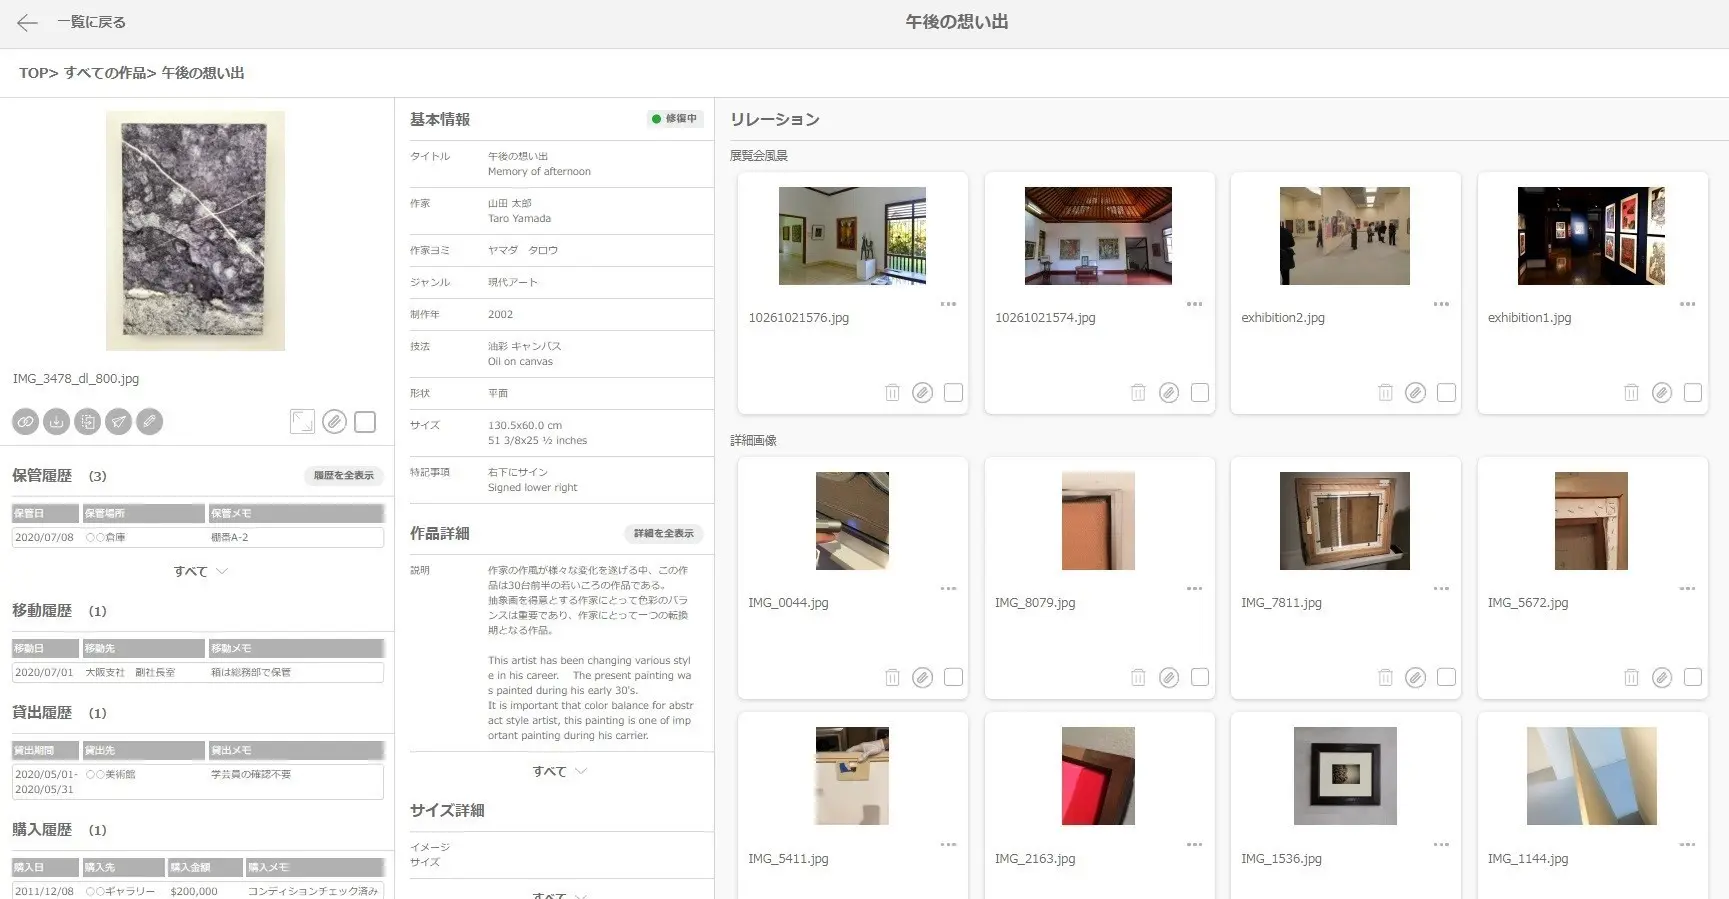Image resolution: width=1729 pixels, height=899 pixels.
Task: Click paperclip icon on exhibition1.jpg card
Action: [1662, 393]
